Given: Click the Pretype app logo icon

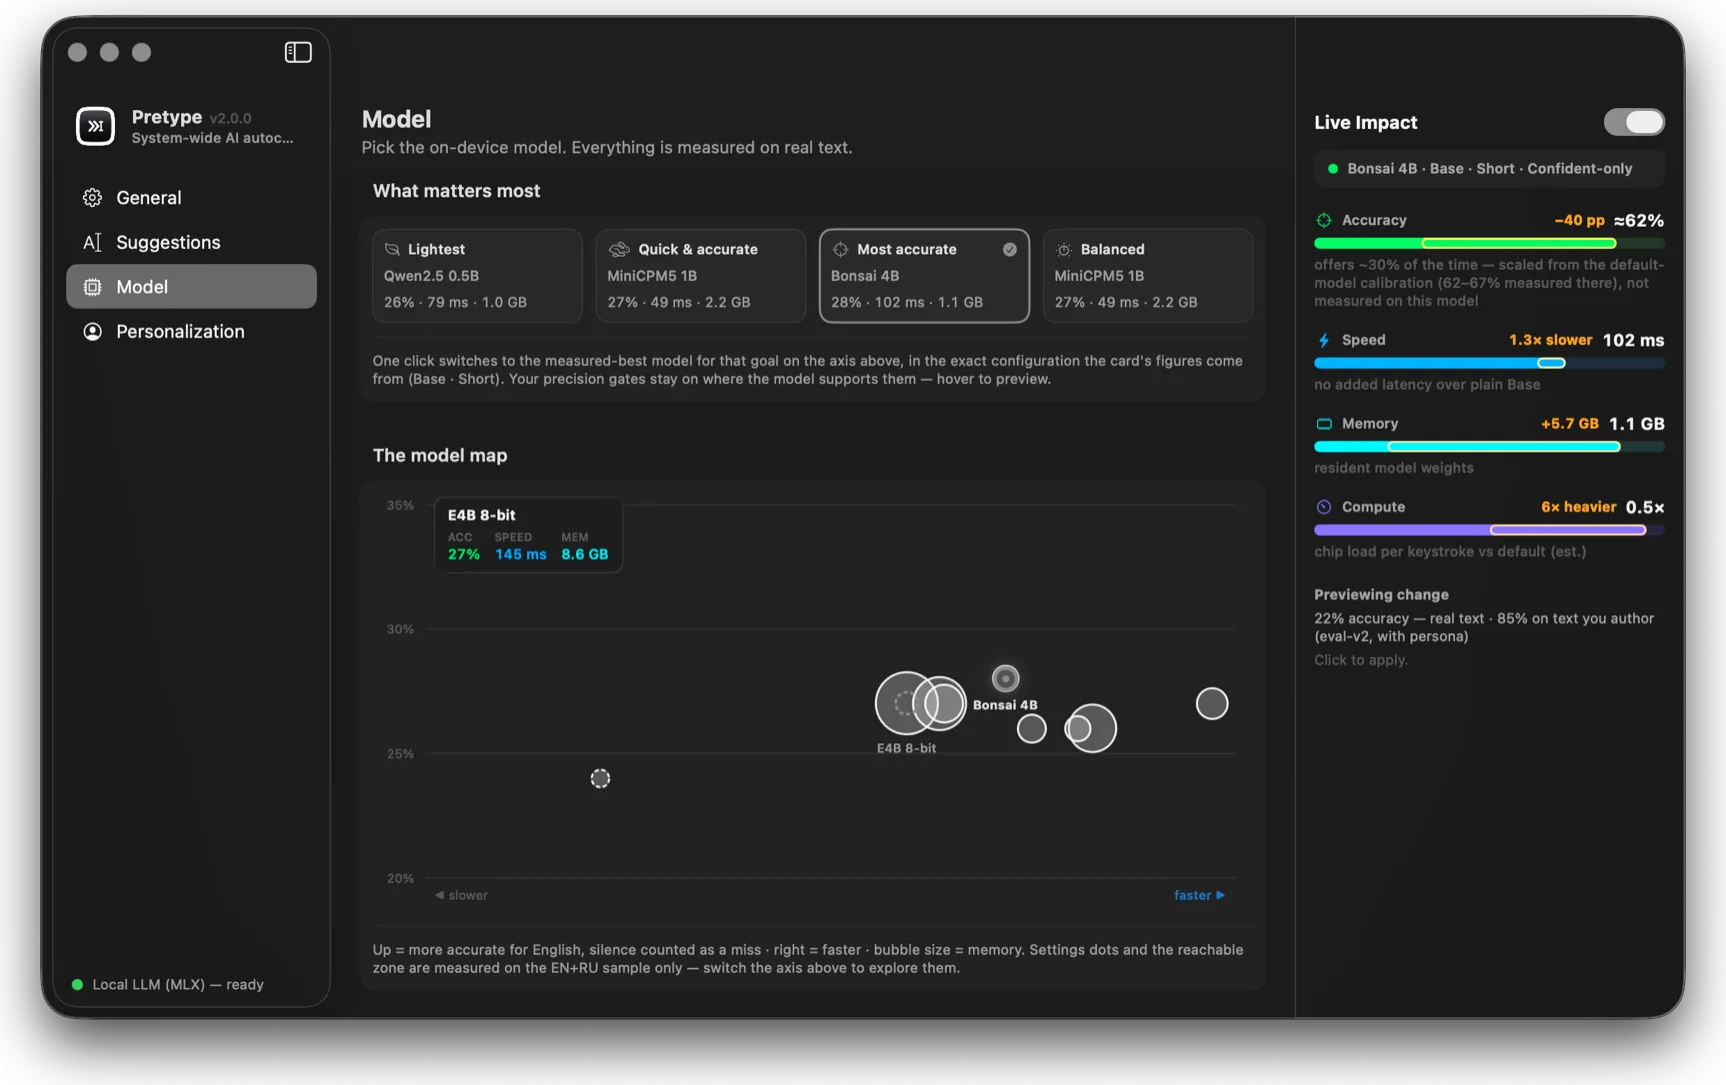Looking at the screenshot, I should pyautogui.click(x=96, y=126).
